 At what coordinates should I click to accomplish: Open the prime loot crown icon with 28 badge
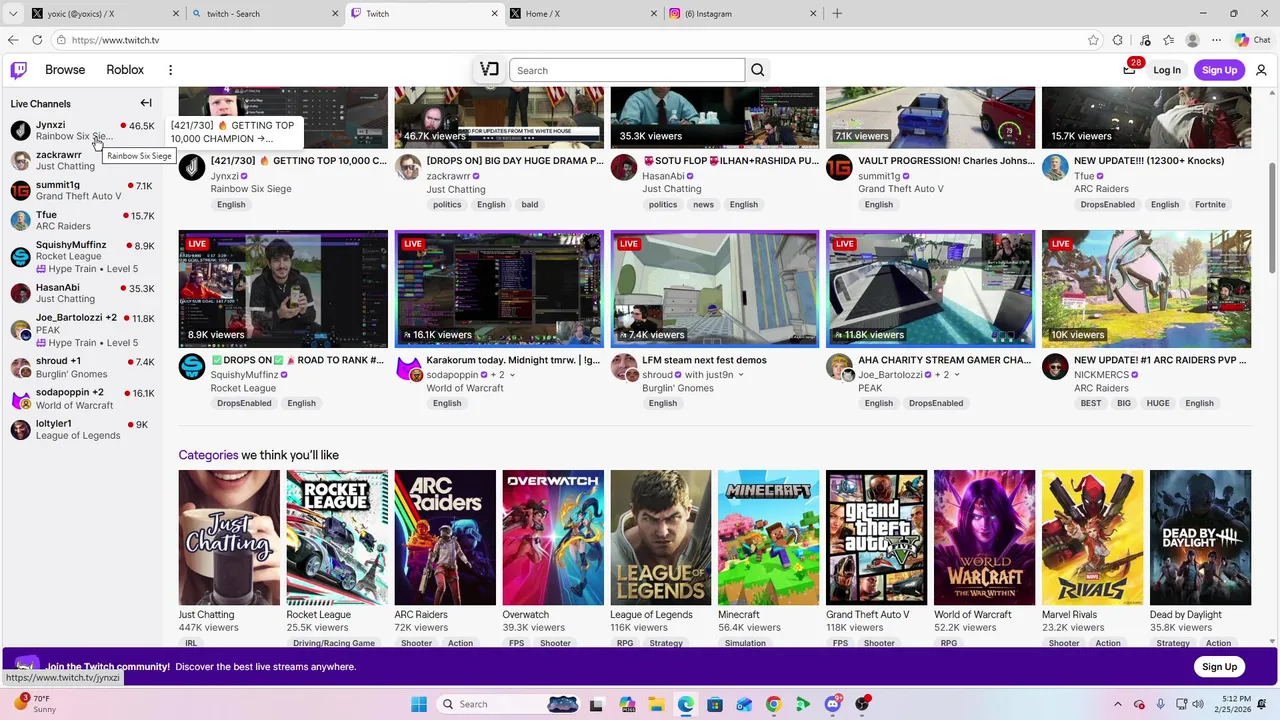pos(1130,69)
